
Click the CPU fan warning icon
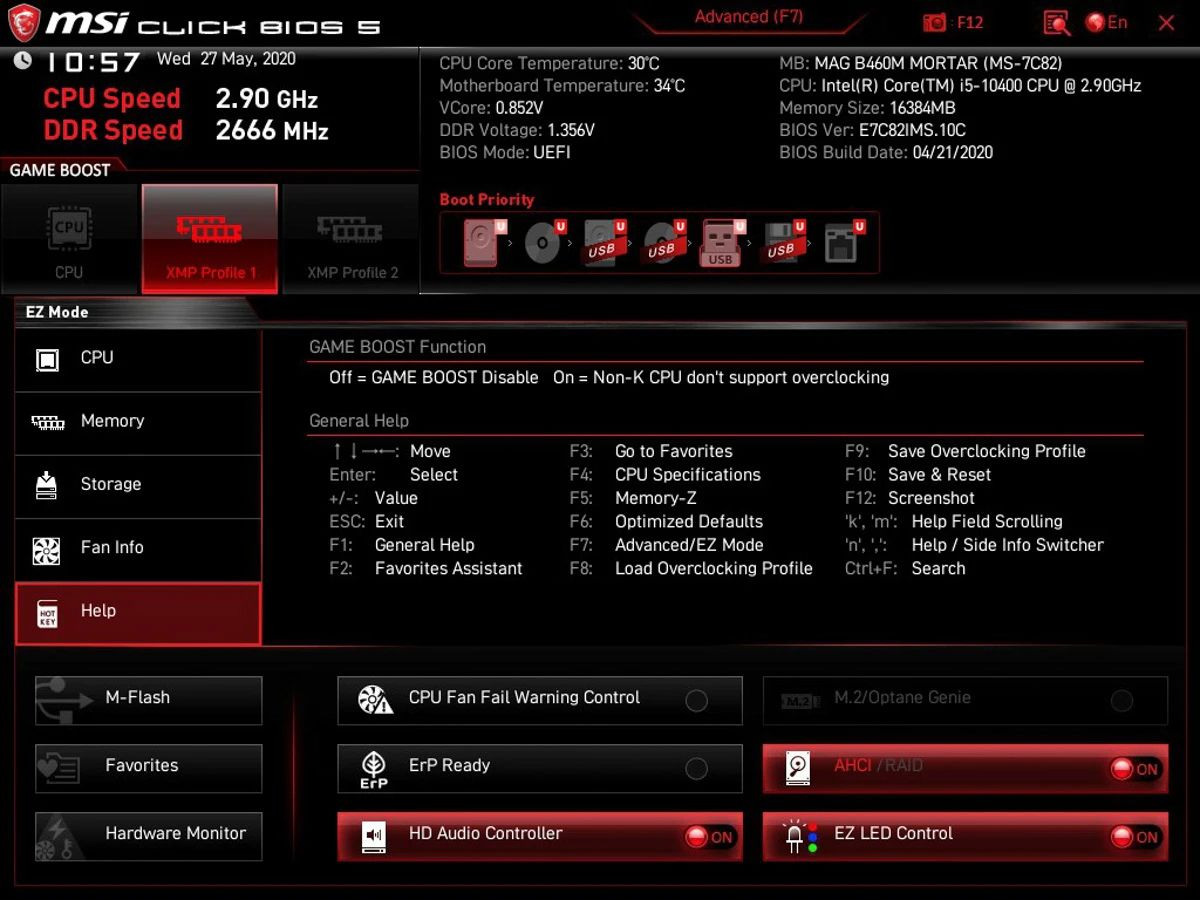[x=375, y=699]
